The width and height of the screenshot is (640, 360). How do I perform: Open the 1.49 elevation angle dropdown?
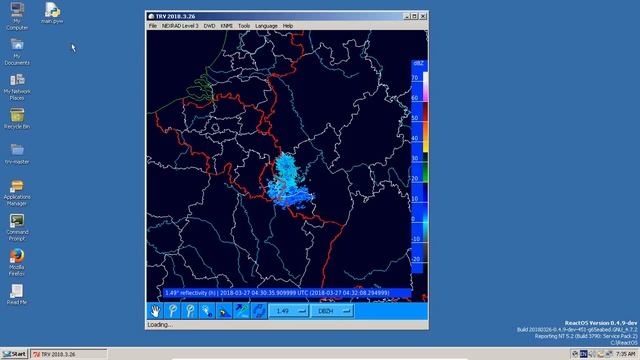coord(289,311)
